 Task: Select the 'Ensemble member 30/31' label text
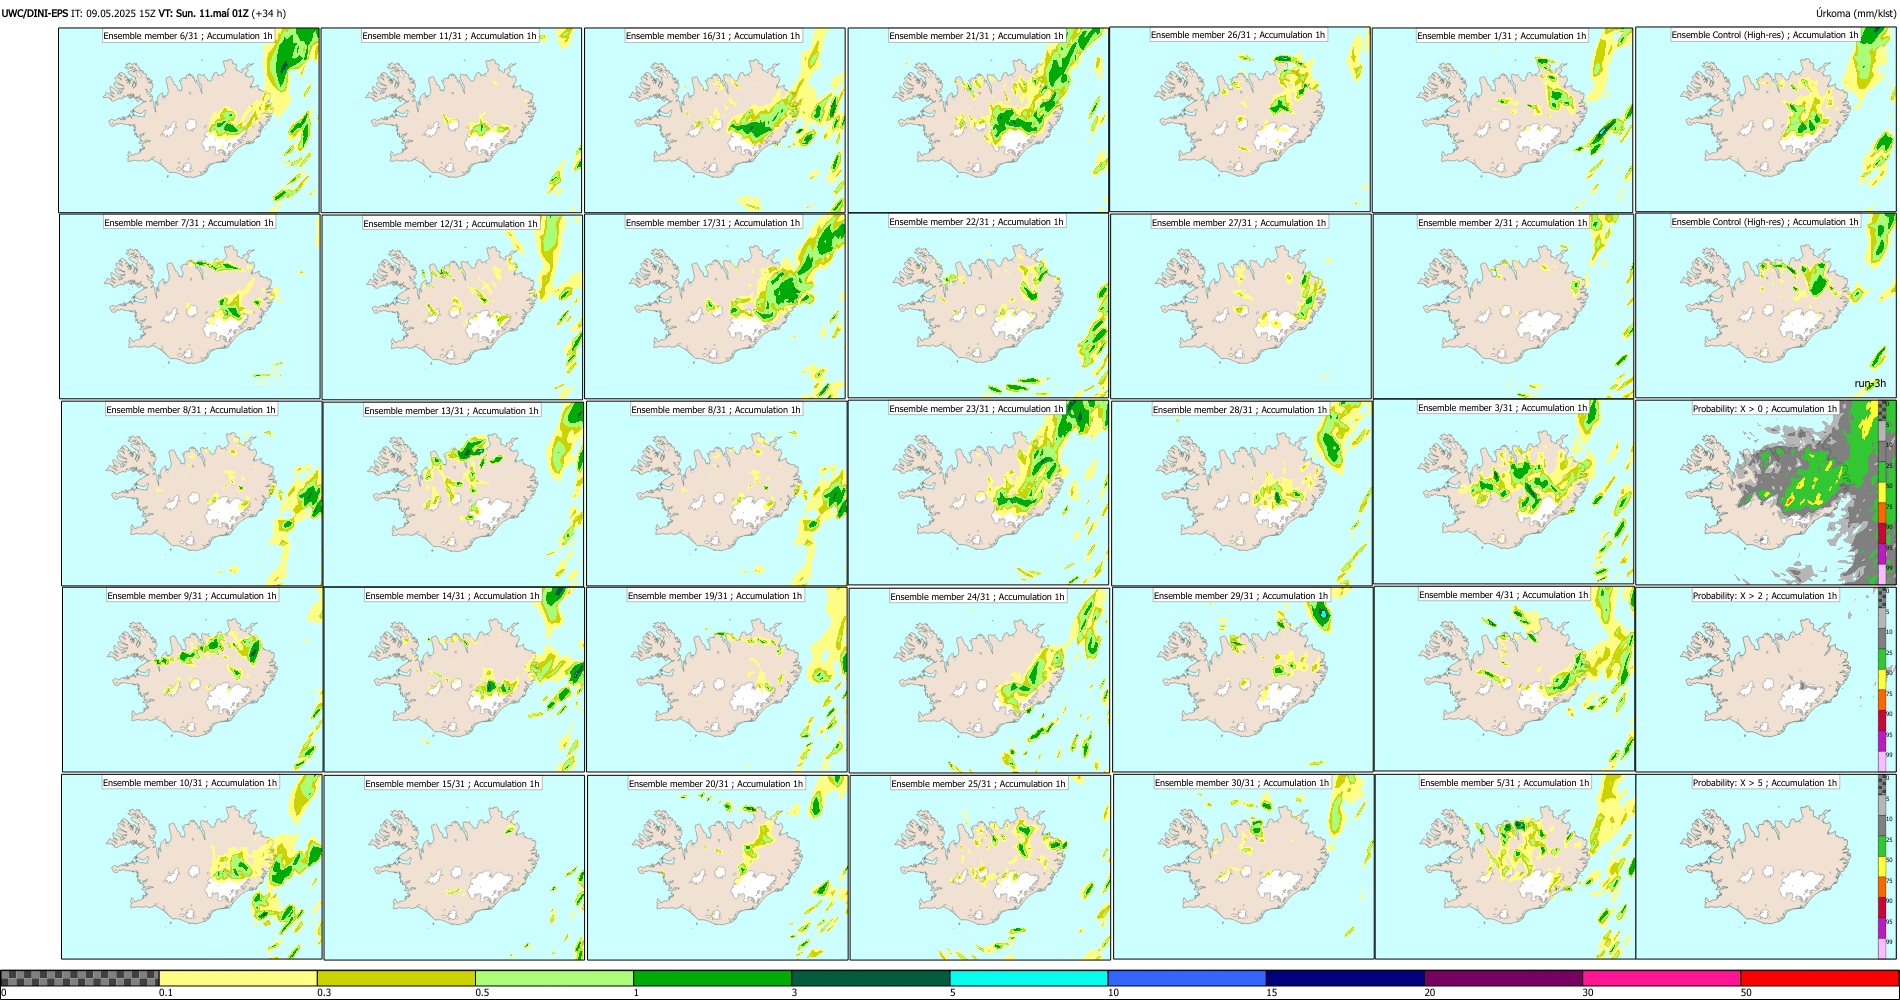[1242, 783]
